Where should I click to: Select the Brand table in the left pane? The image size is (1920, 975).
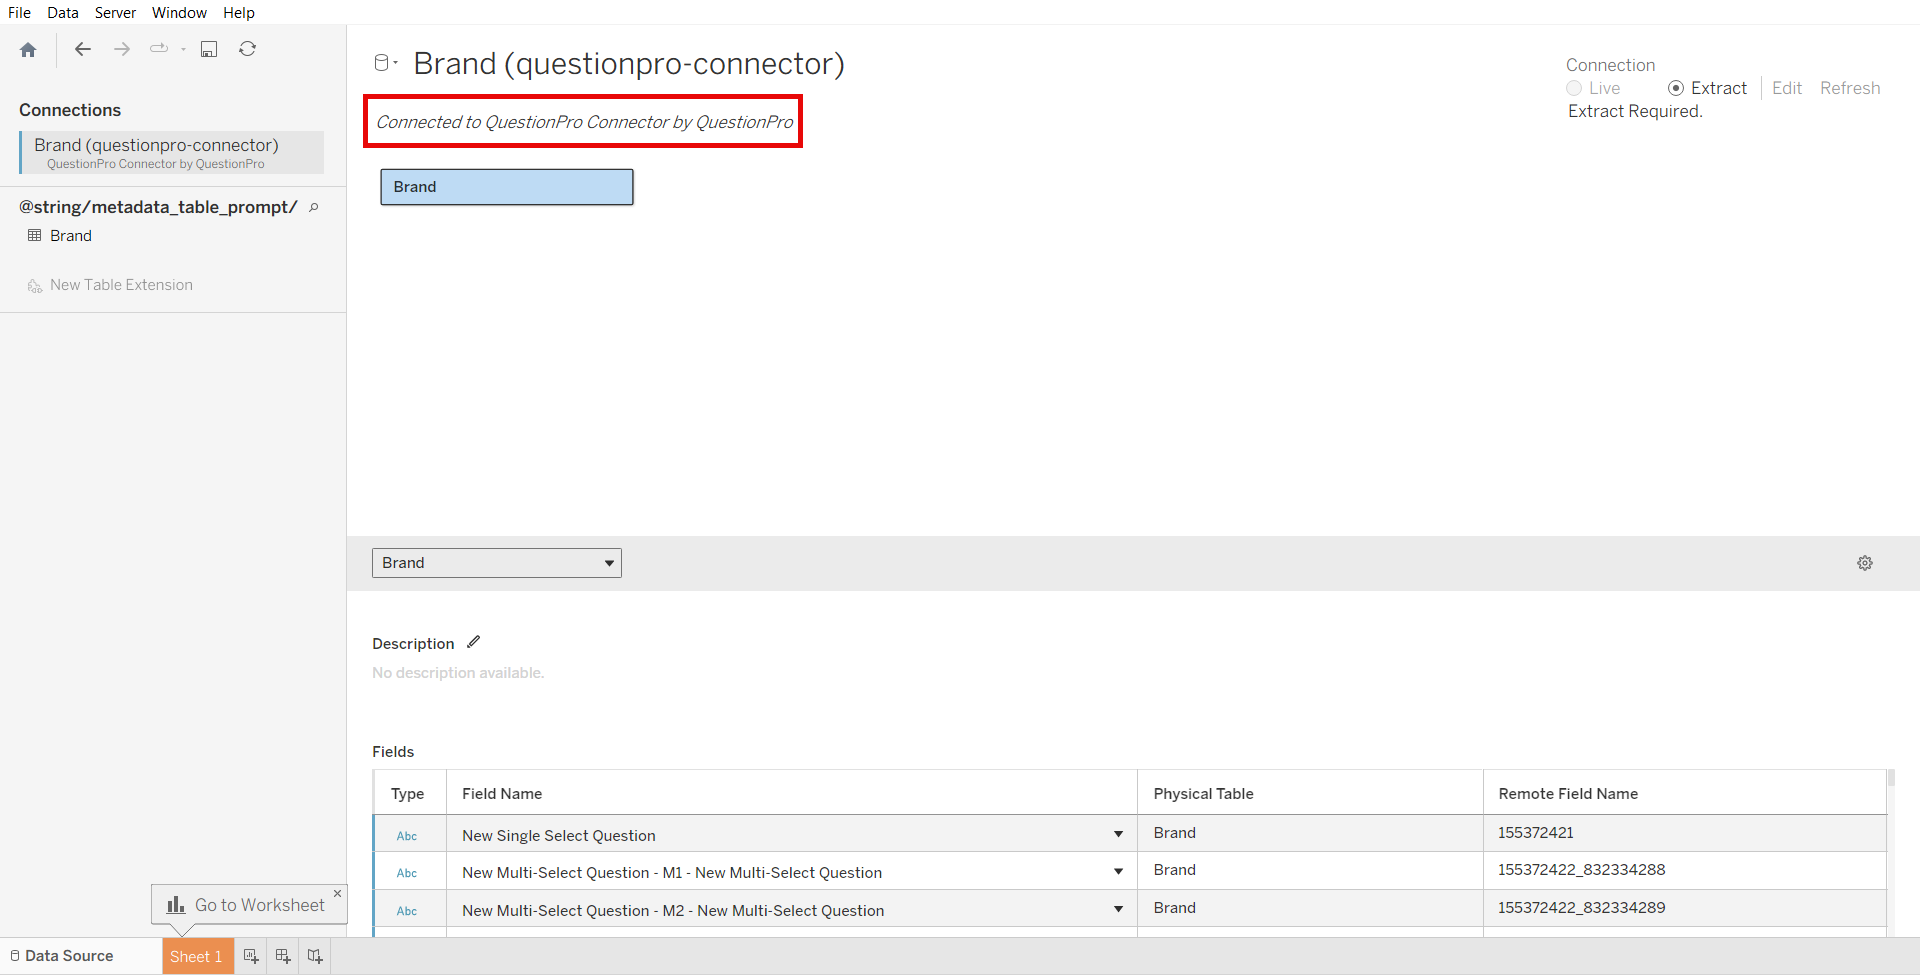(x=71, y=236)
